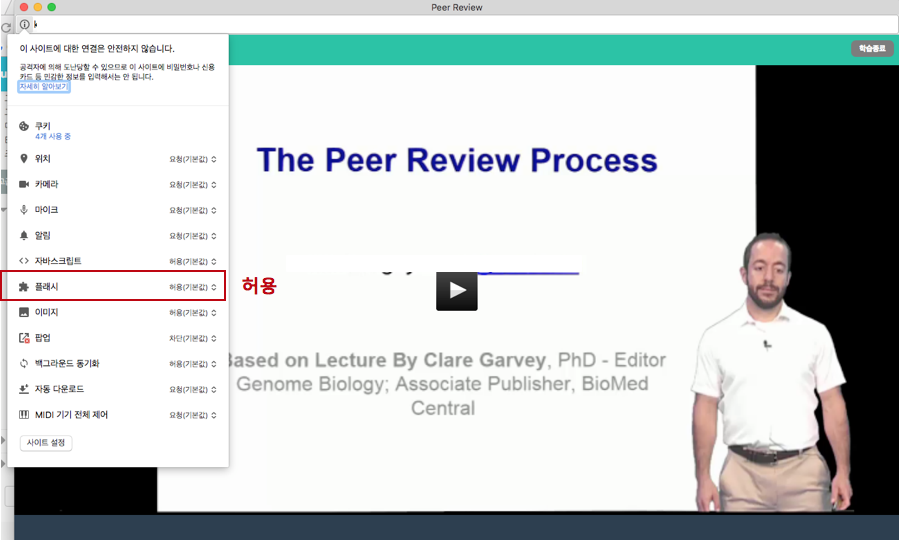The width and height of the screenshot is (899, 540).
Task: Click the 학습종료 button
Action: tap(871, 48)
